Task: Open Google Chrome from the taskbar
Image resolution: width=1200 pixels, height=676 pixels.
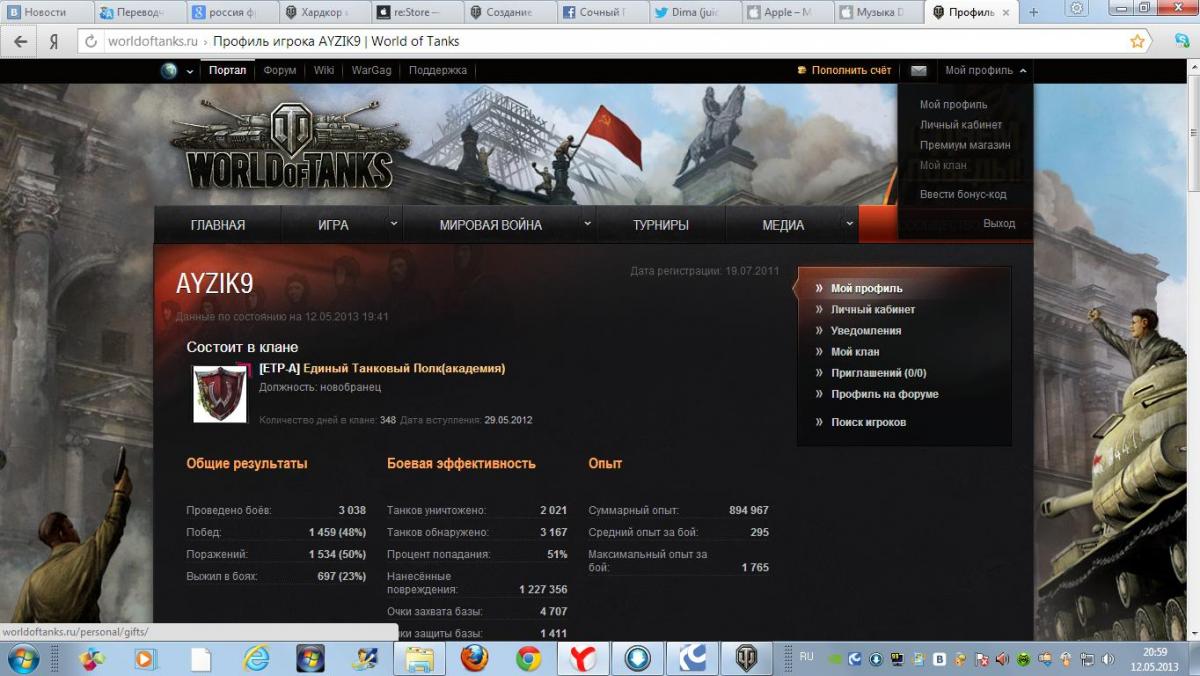Action: (x=529, y=658)
